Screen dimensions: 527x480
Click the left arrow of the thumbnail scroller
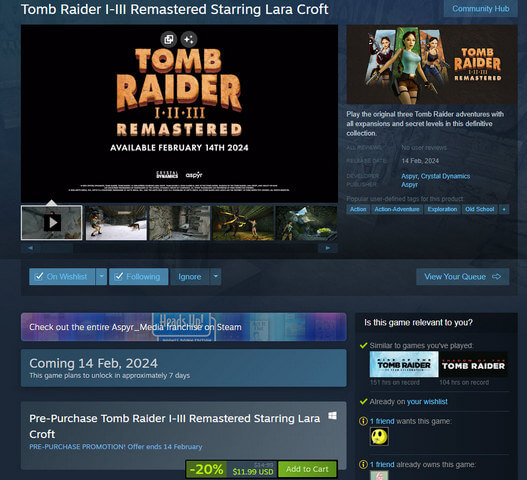[30, 248]
